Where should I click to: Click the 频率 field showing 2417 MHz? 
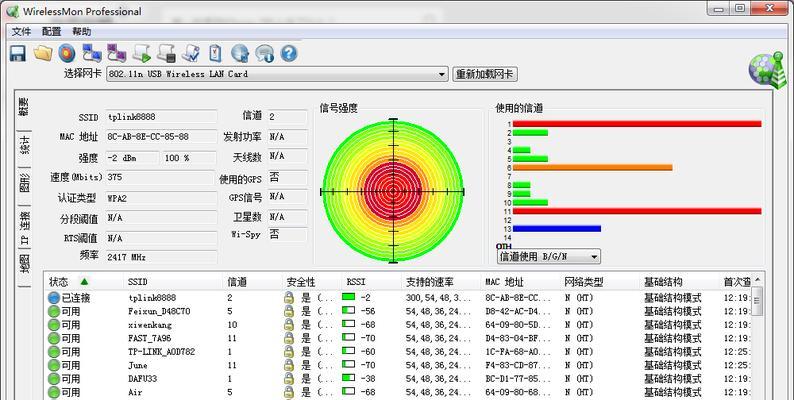click(162, 257)
